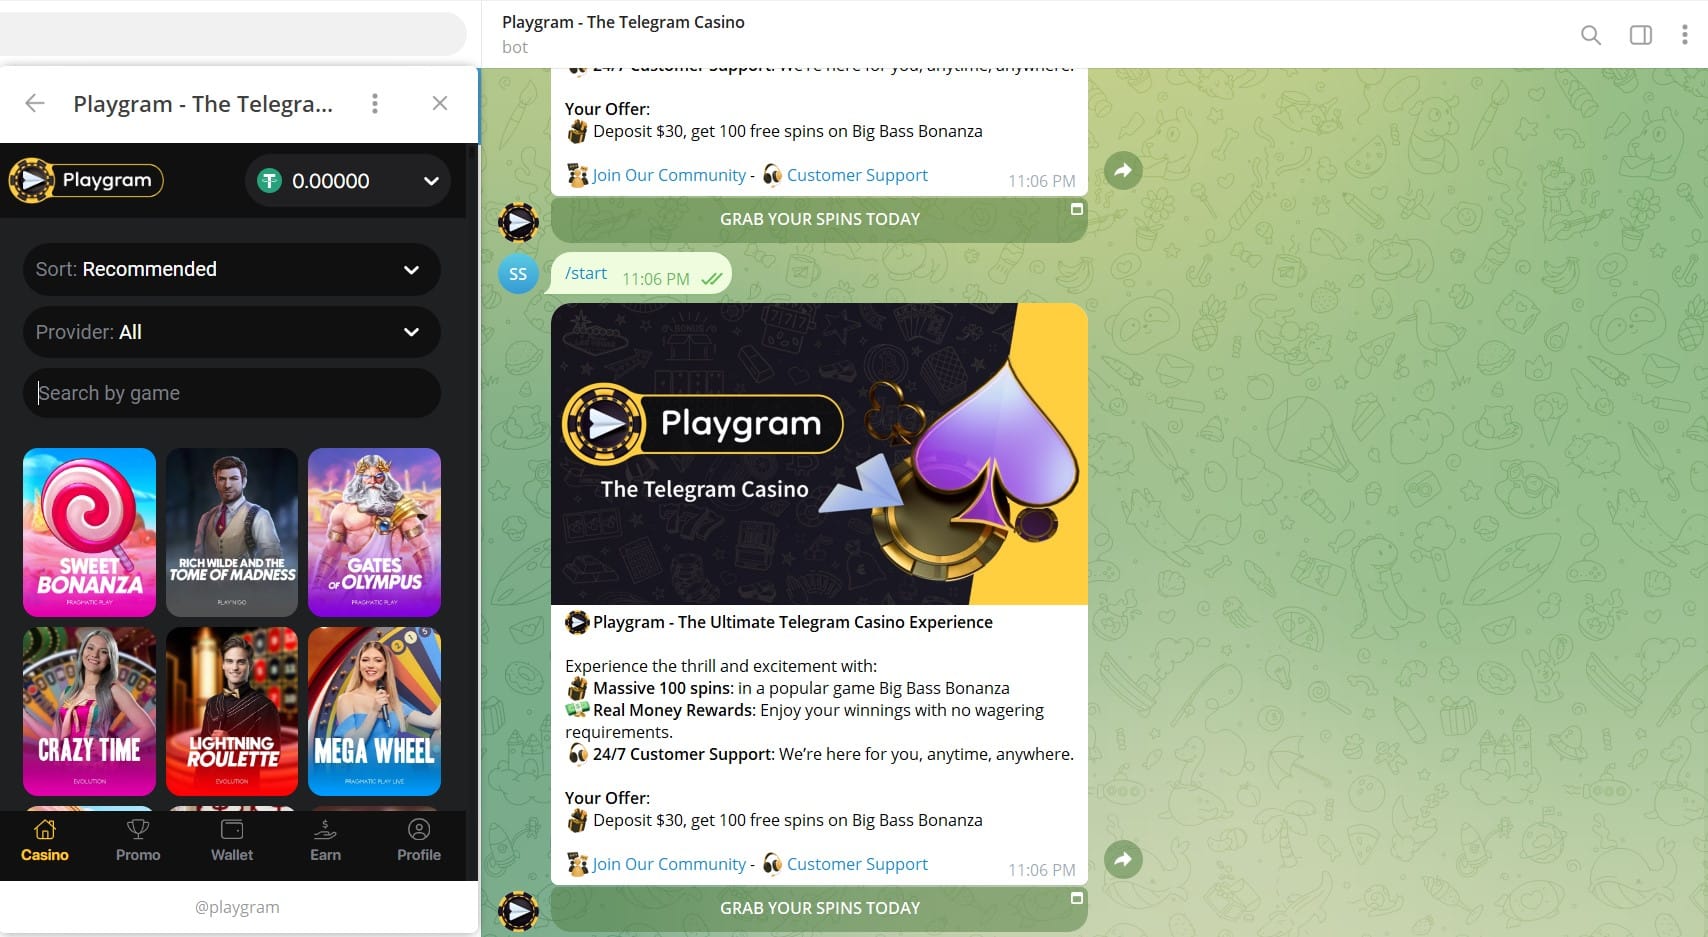The width and height of the screenshot is (1708, 937).
Task: Open the upper Customer Support link
Action: 857,175
